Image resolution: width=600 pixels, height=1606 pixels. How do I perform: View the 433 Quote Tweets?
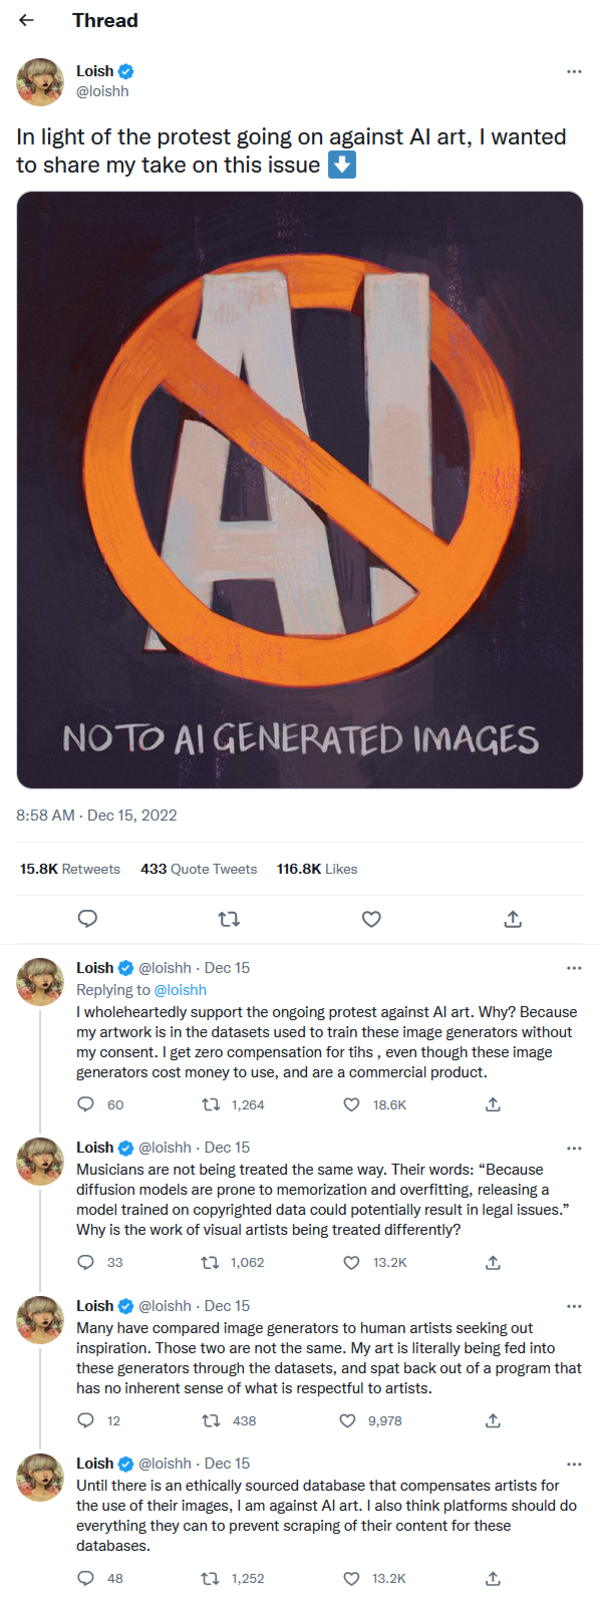198,868
